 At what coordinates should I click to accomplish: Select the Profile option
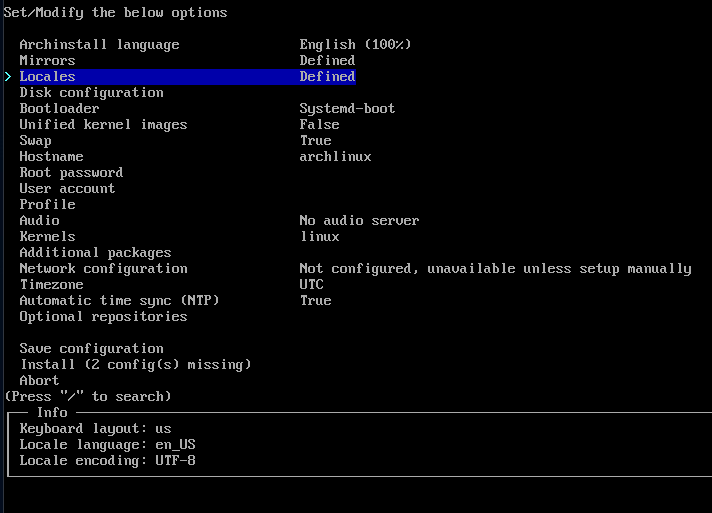[x=47, y=204]
